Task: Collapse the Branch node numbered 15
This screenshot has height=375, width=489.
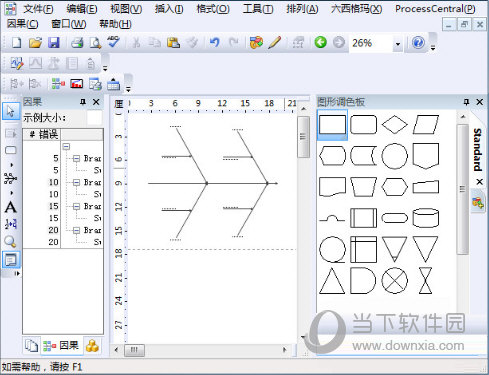Action: coord(76,206)
